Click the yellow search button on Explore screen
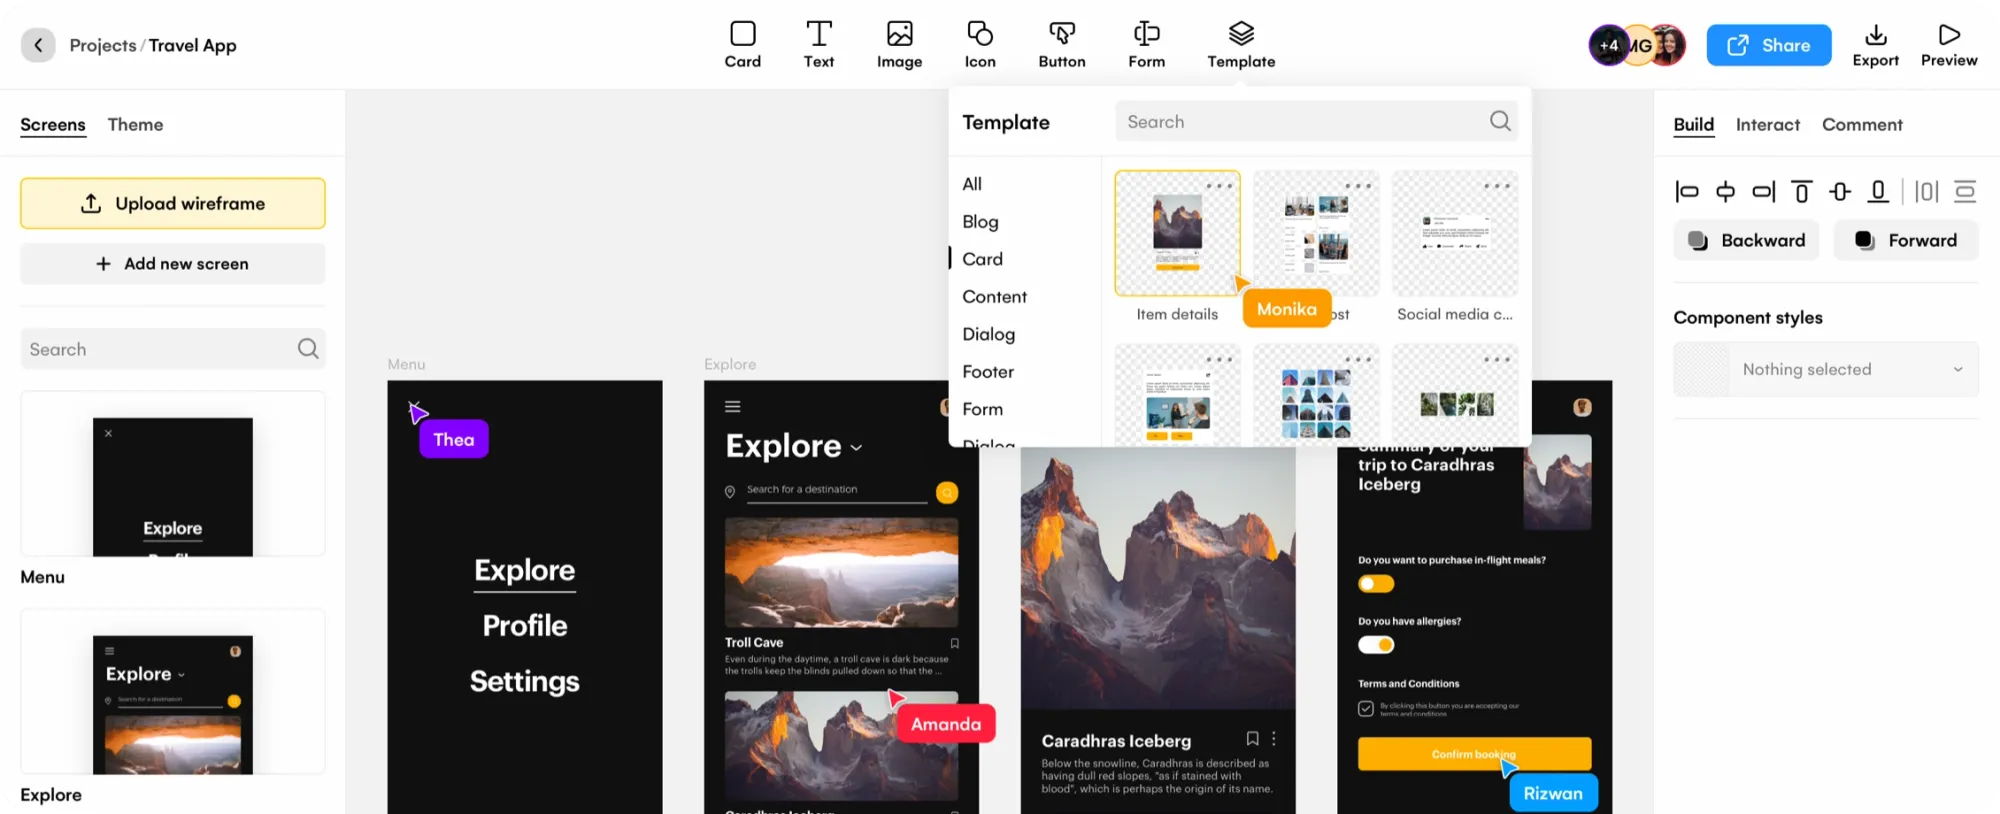This screenshot has height=814, width=2000. pos(947,492)
